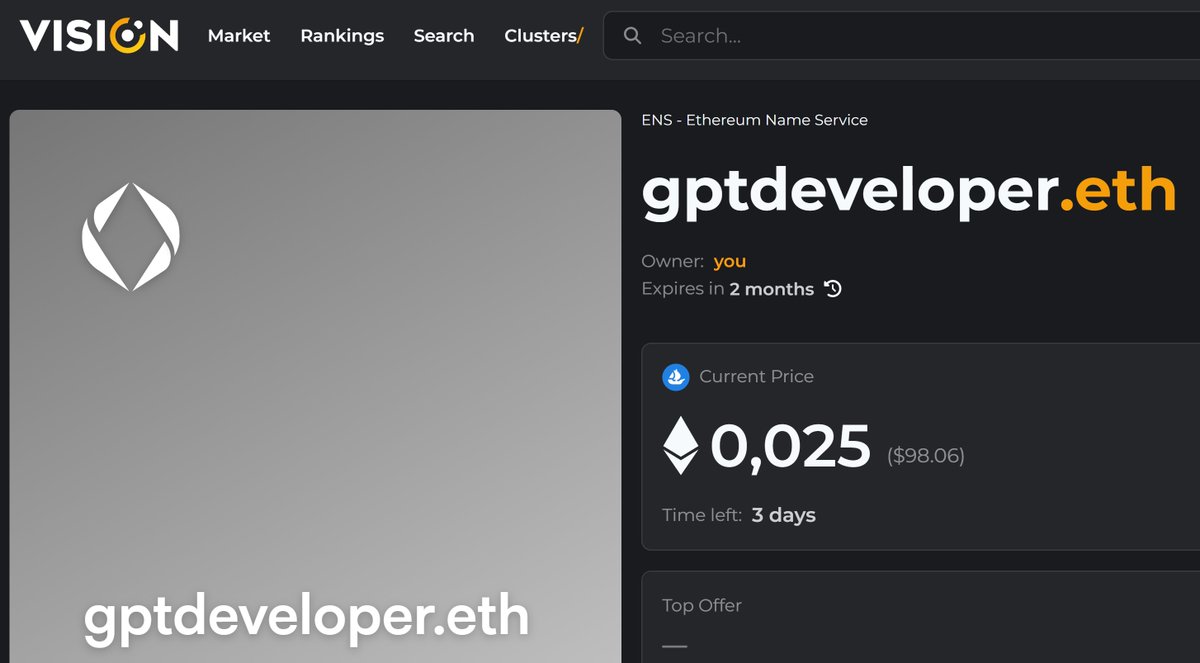The width and height of the screenshot is (1200, 663).
Task: Click the ENS - Ethereum Name Service link
Action: tap(754, 120)
